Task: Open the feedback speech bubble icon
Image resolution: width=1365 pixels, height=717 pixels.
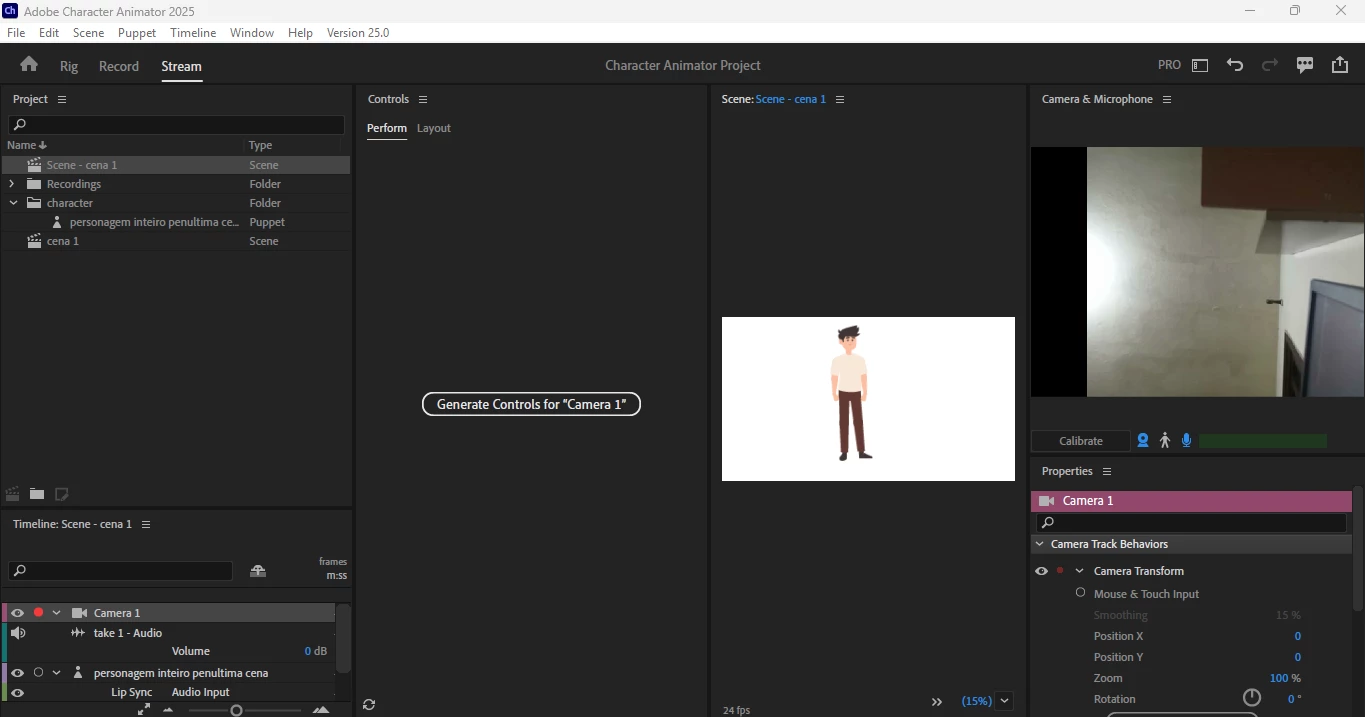Action: (1305, 65)
